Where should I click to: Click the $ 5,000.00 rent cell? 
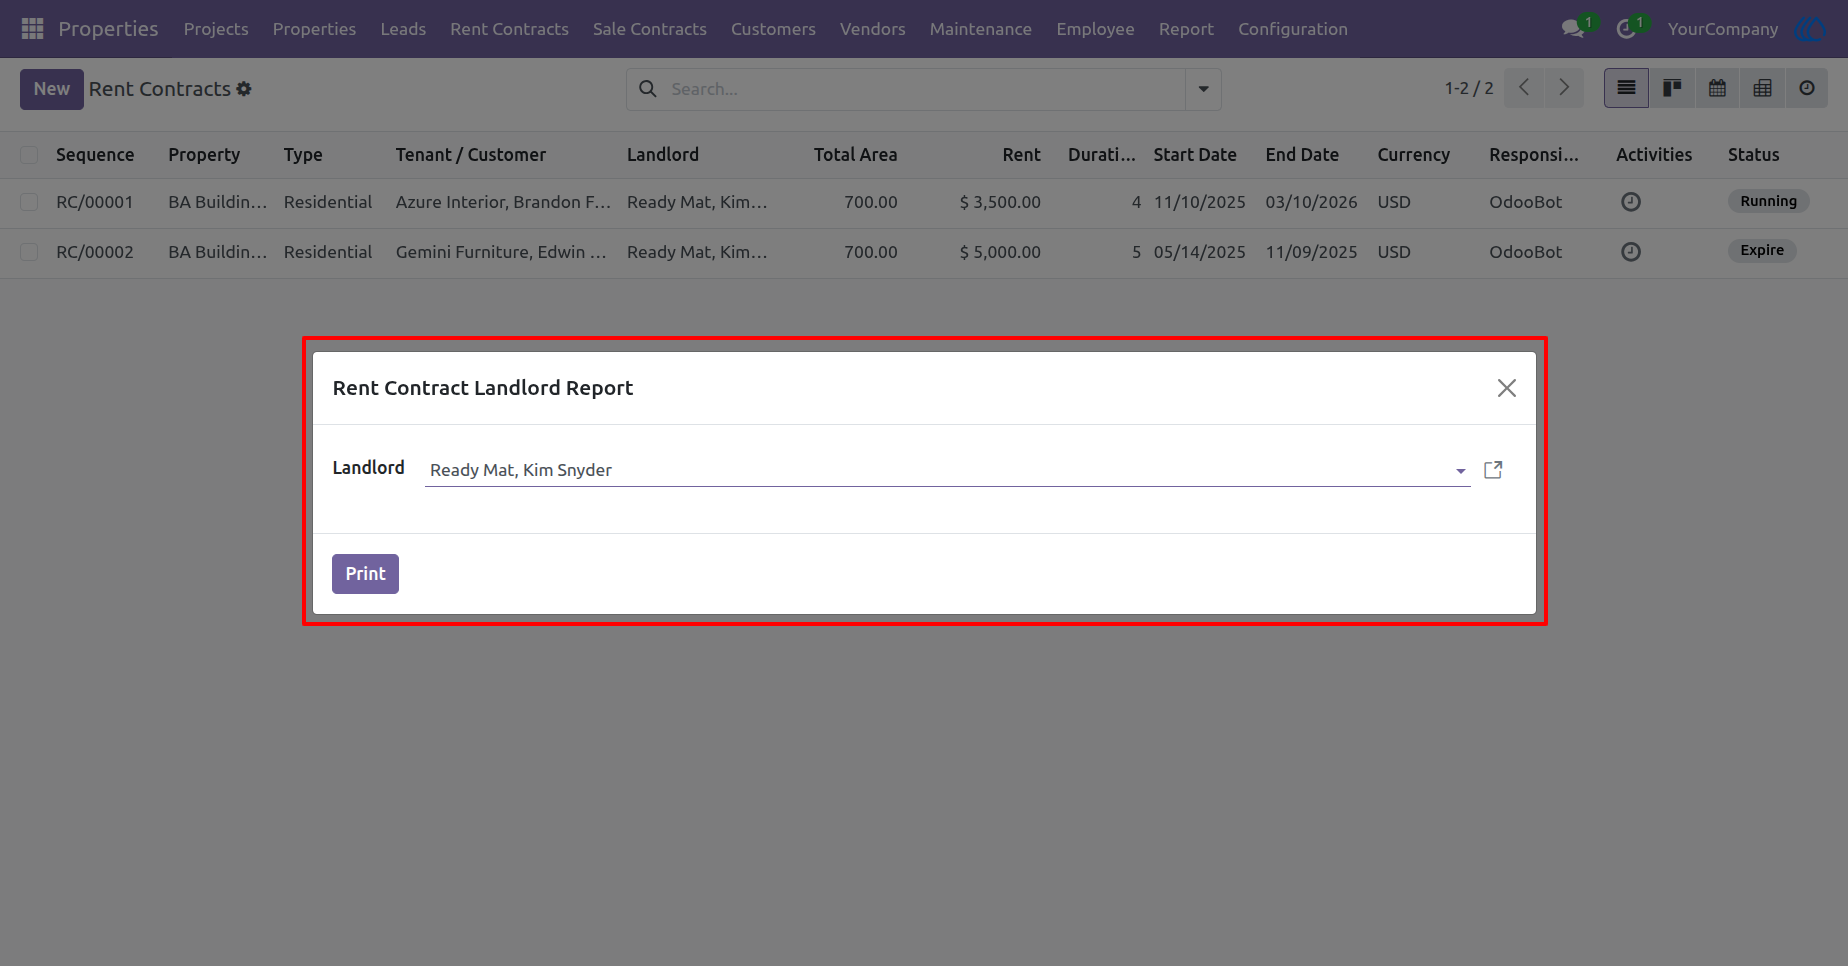pyautogui.click(x=1000, y=252)
